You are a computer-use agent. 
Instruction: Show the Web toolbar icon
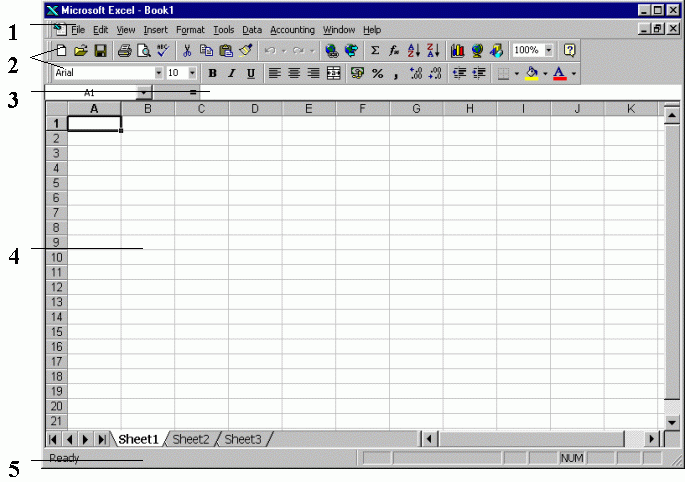(351, 51)
